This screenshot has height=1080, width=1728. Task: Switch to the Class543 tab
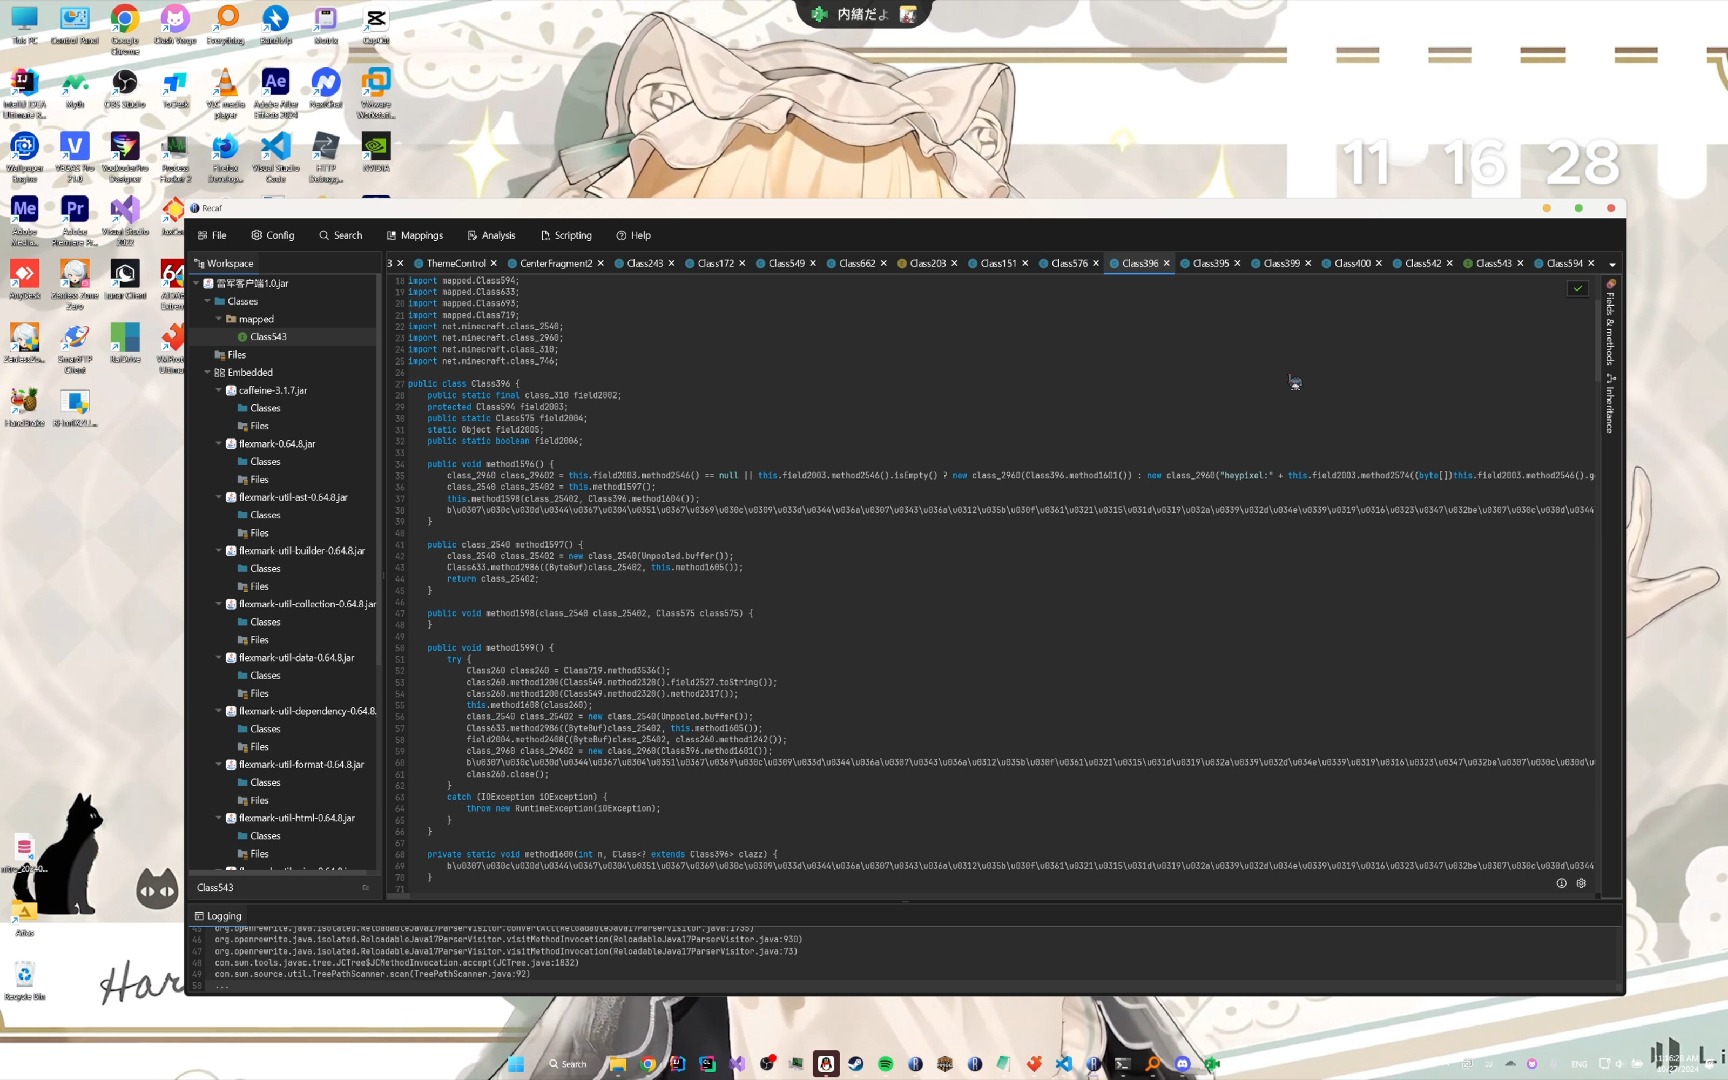pyautogui.click(x=1493, y=263)
